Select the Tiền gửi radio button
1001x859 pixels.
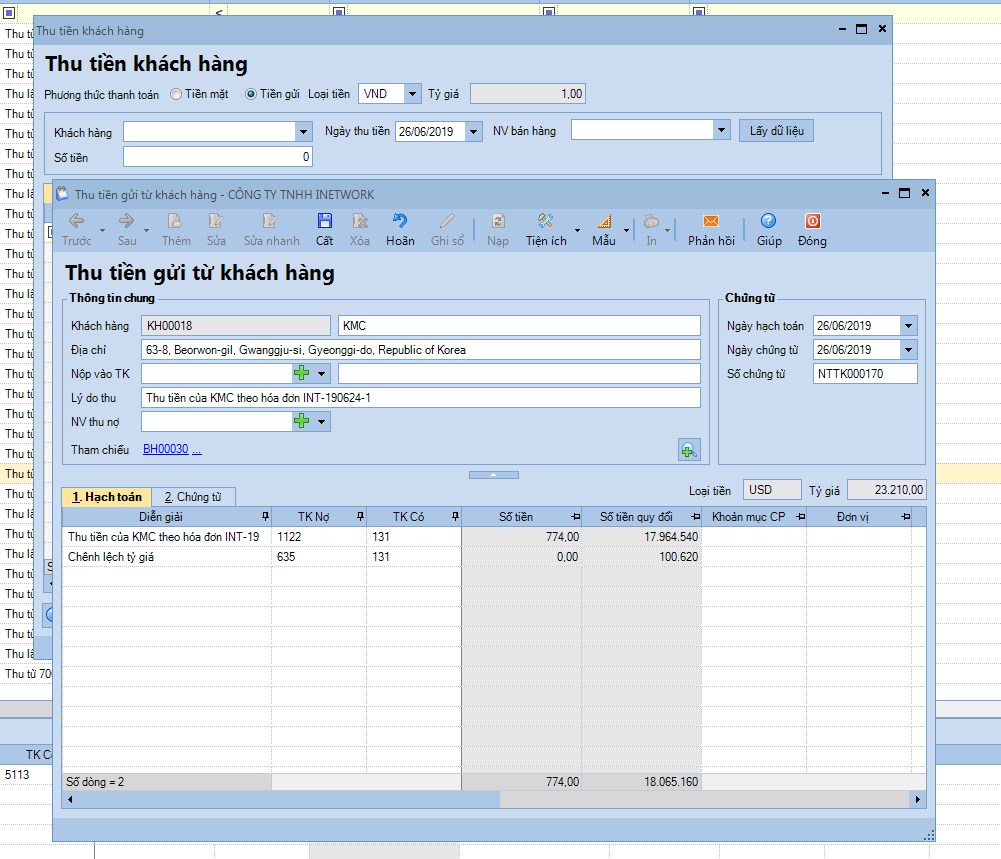[252, 94]
